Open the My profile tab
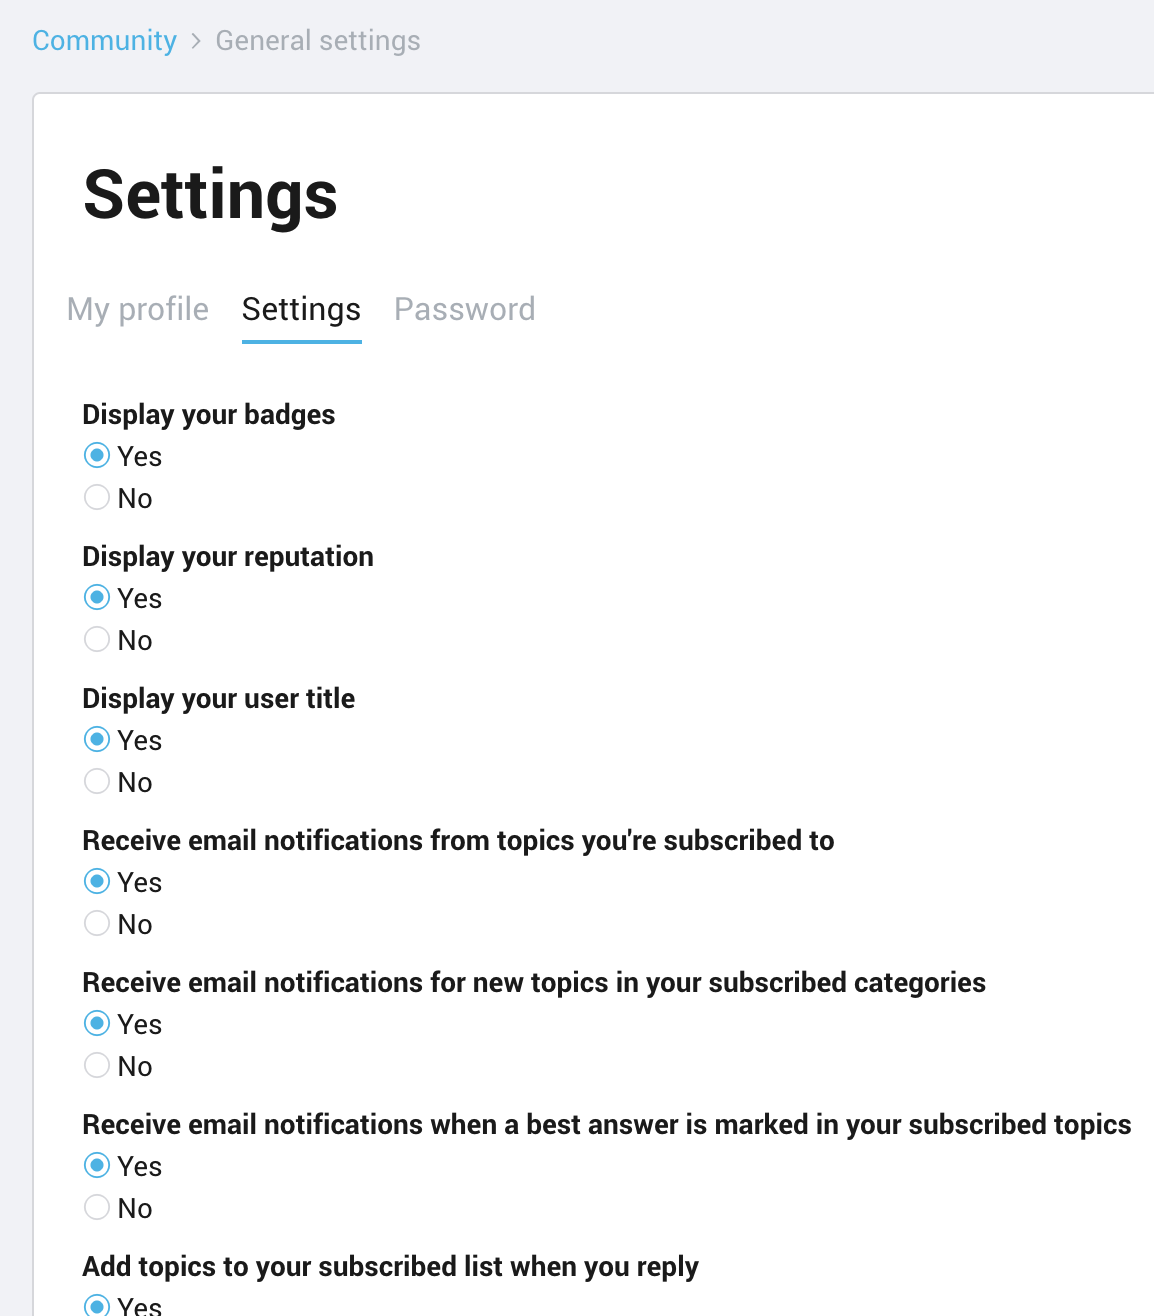The image size is (1154, 1316). tap(138, 309)
